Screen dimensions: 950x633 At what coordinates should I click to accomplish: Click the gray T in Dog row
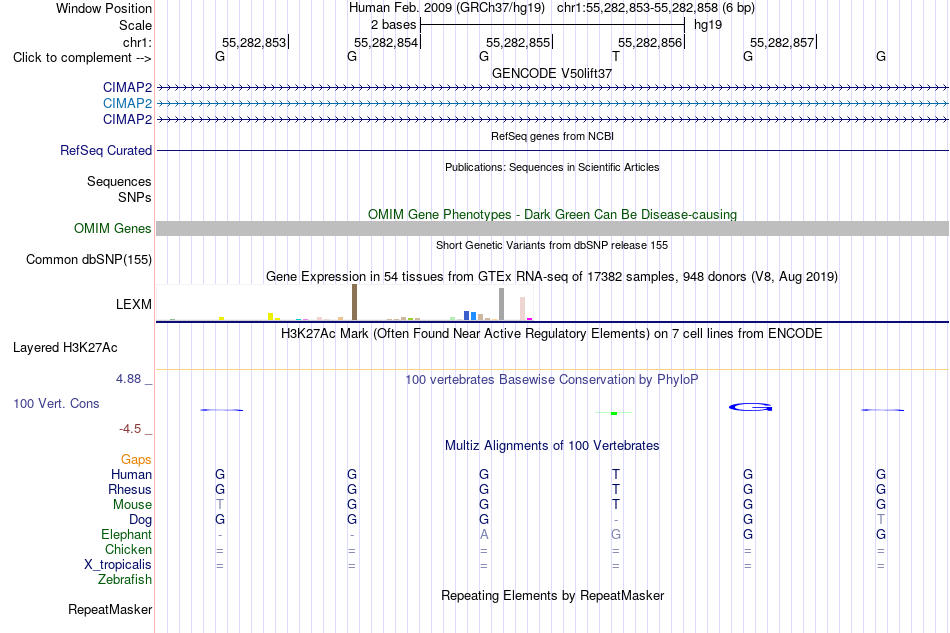point(880,519)
